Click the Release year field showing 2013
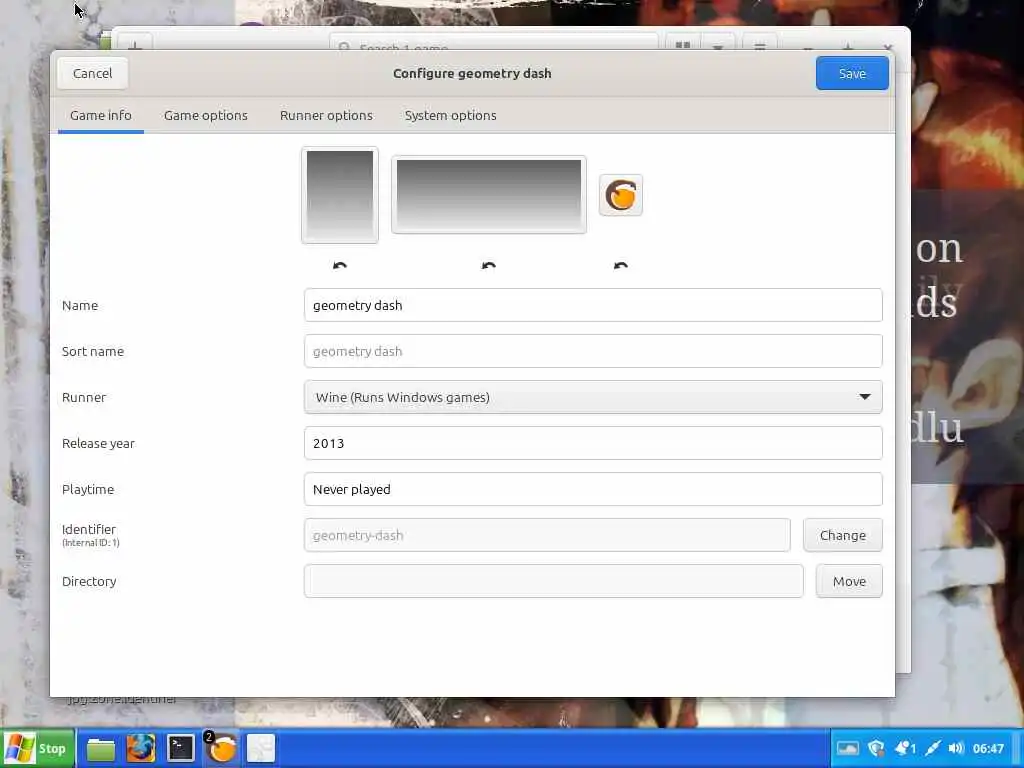Screen dimensions: 1024x768 [593, 443]
